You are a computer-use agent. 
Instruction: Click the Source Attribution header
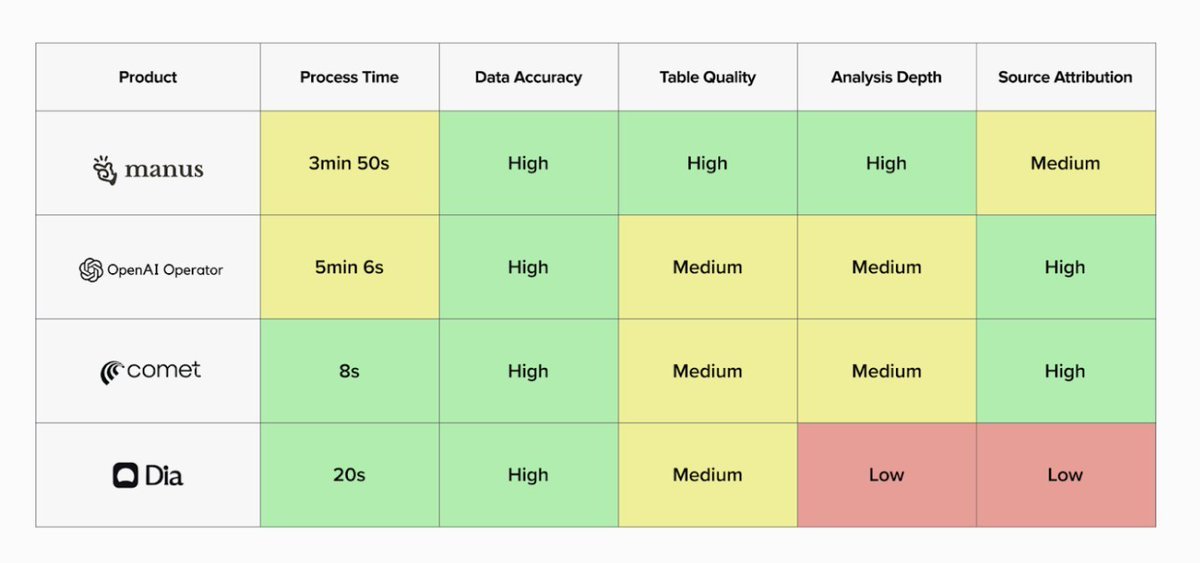[1065, 77]
